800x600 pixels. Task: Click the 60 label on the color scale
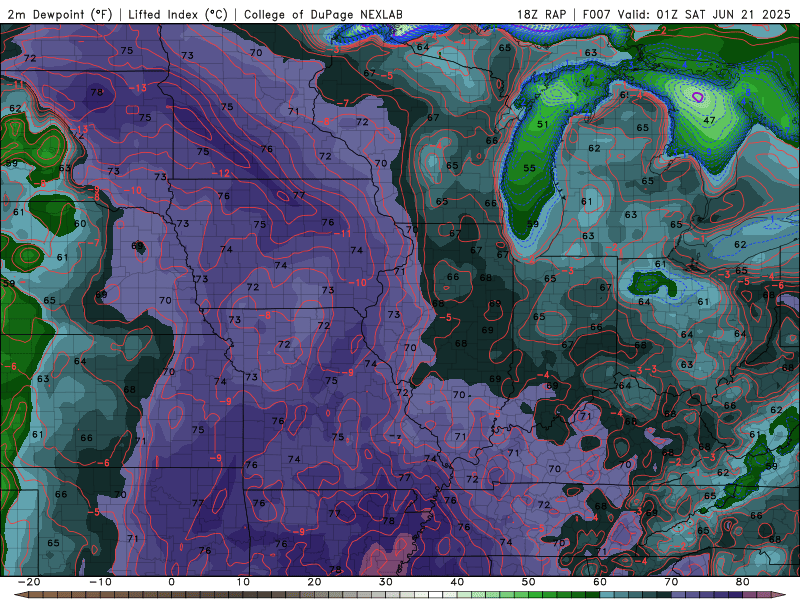click(600, 582)
